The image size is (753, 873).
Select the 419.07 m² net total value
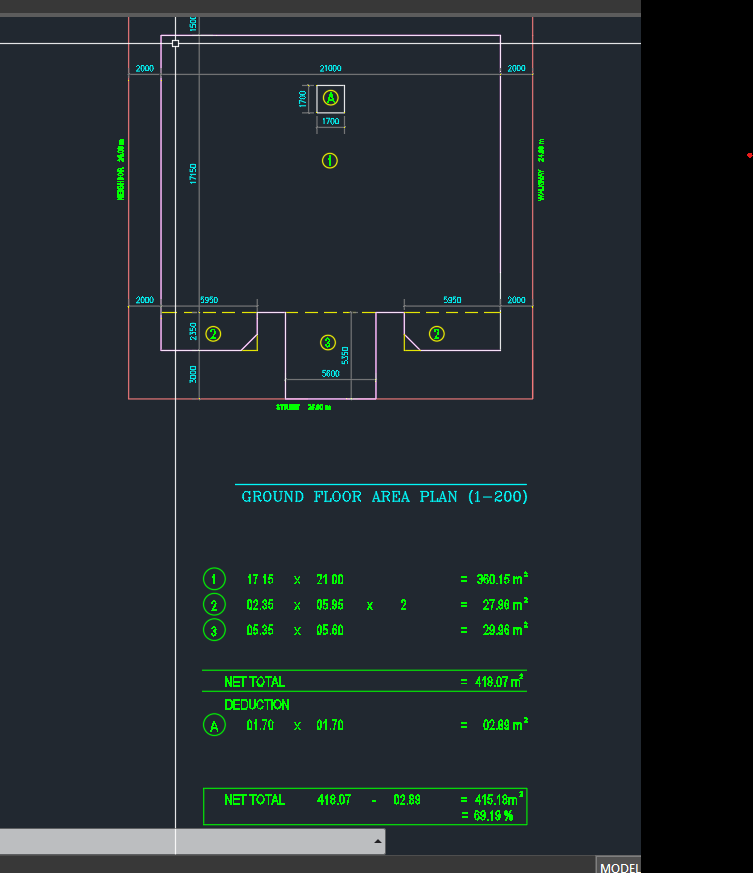point(499,681)
